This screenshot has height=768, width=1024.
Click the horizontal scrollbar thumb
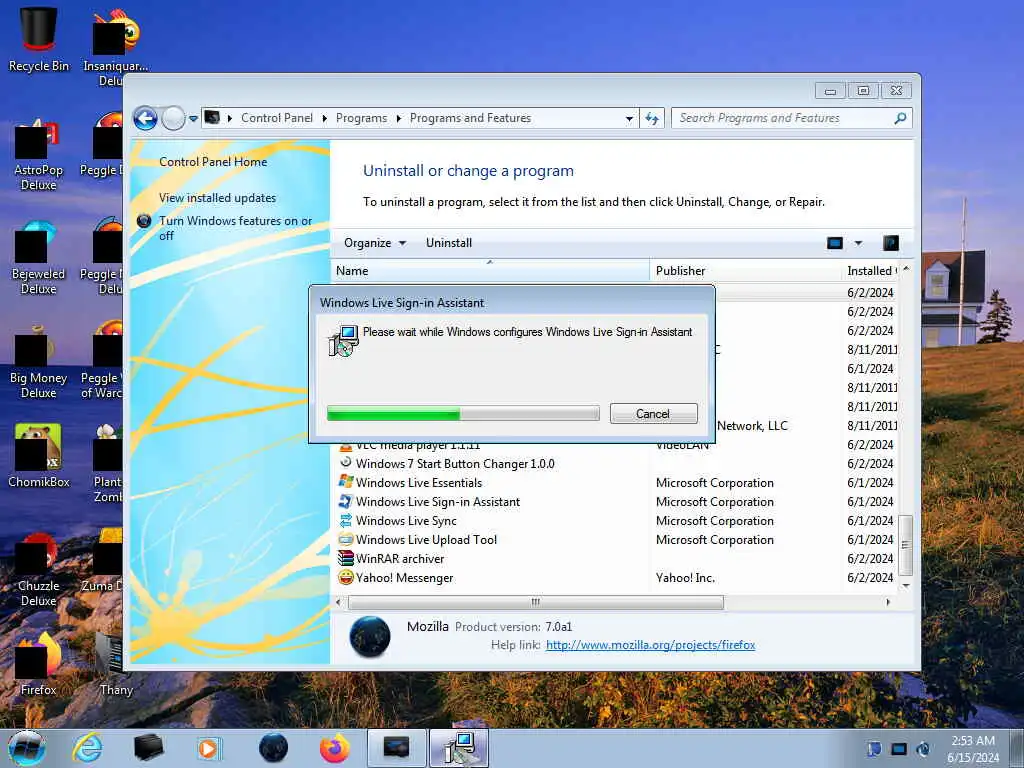coord(536,602)
